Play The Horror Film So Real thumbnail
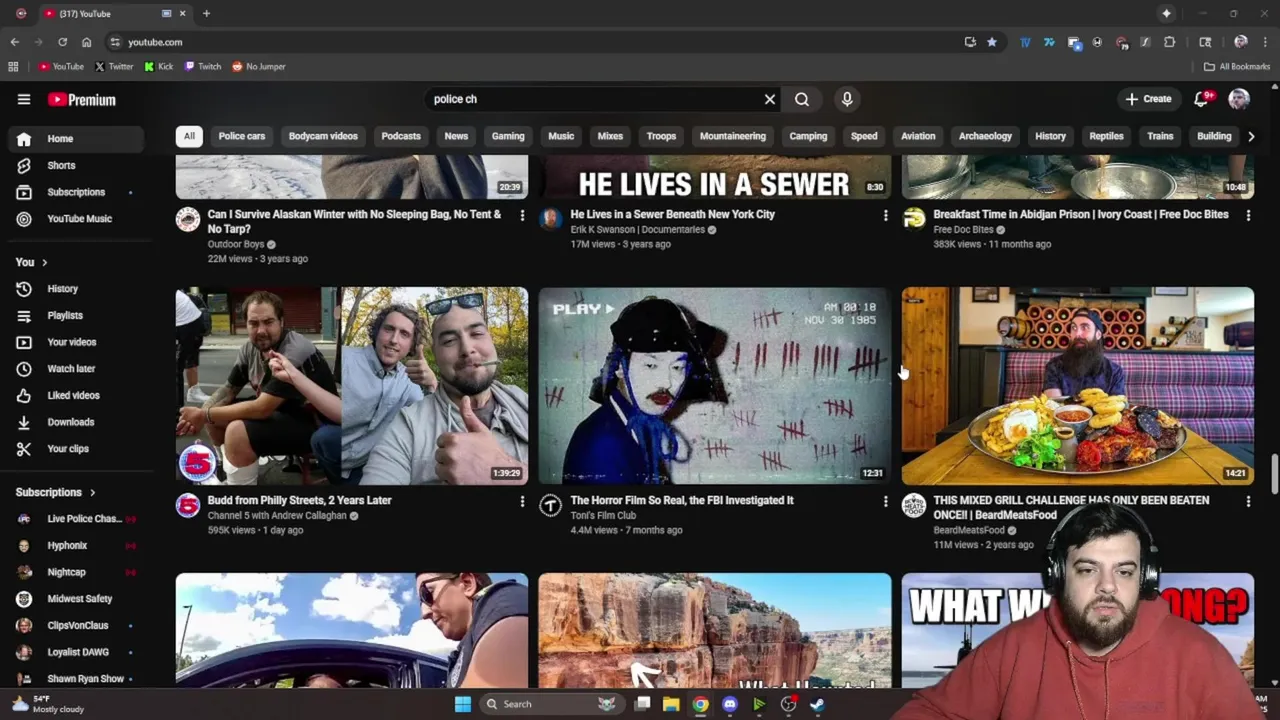Viewport: 1280px width, 720px height. point(715,386)
